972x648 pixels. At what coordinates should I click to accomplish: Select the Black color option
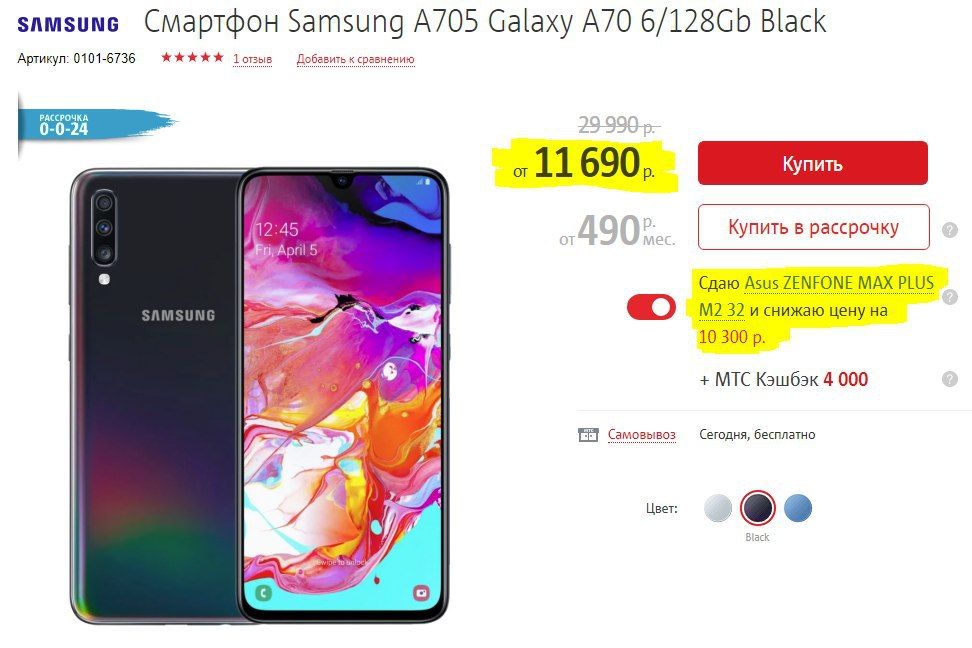758,508
